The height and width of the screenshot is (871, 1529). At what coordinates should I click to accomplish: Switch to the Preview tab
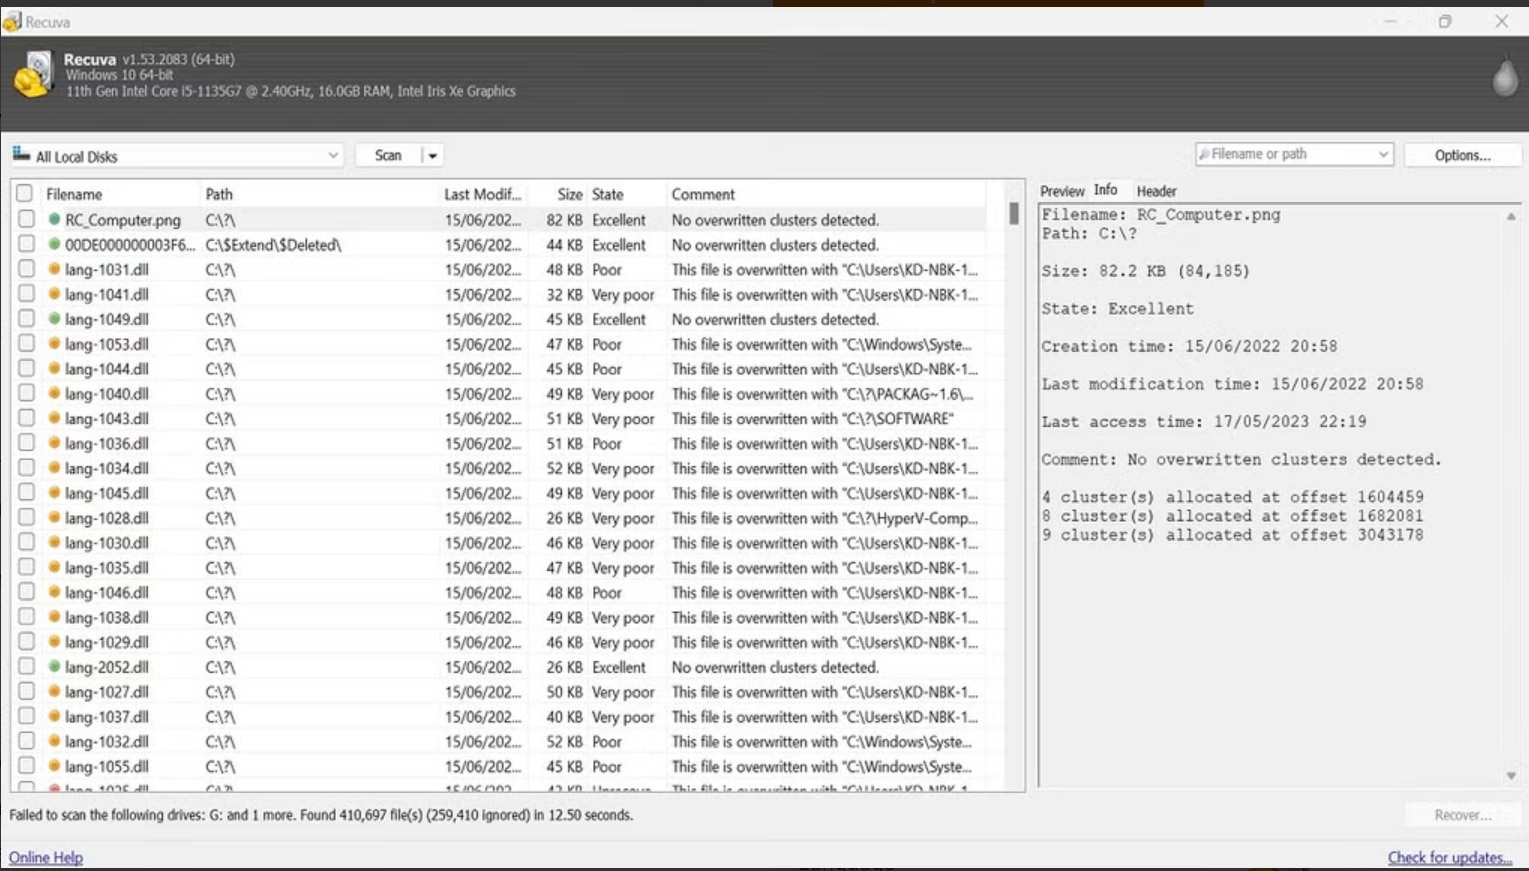[x=1061, y=191]
